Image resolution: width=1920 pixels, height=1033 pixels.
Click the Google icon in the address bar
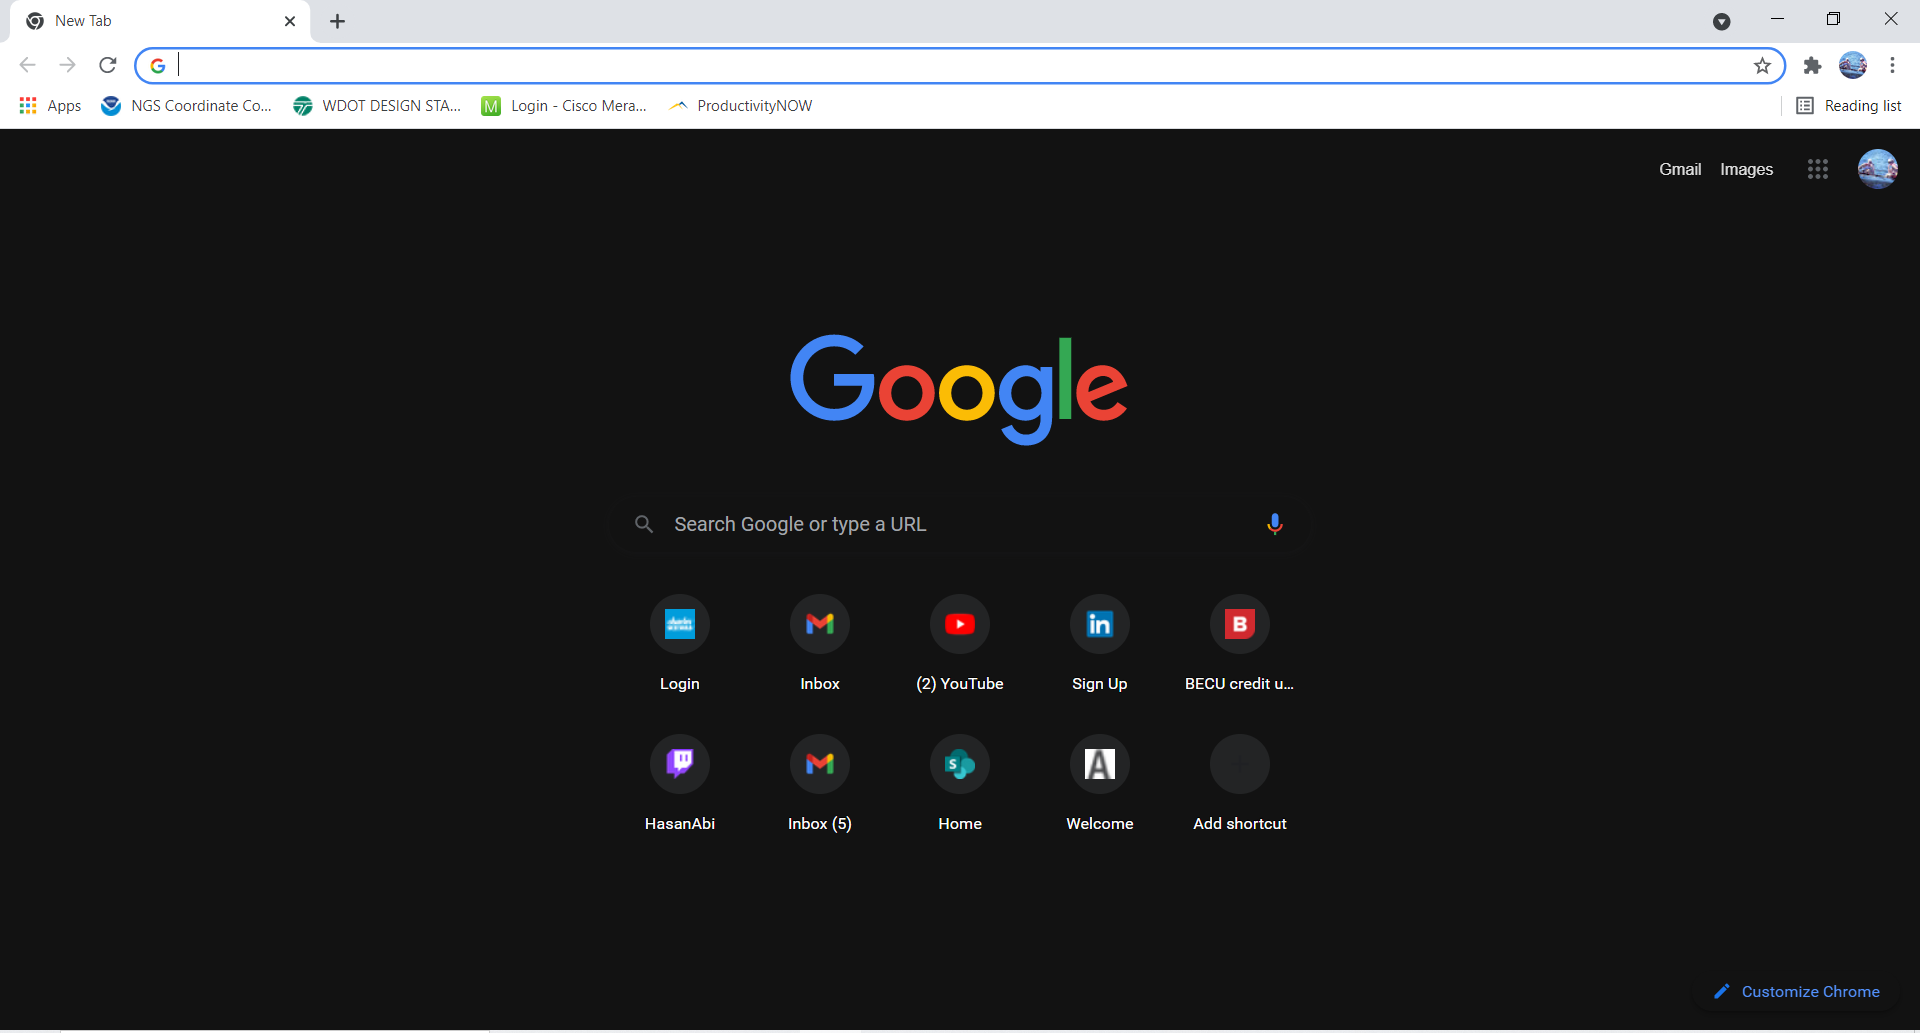coord(158,66)
